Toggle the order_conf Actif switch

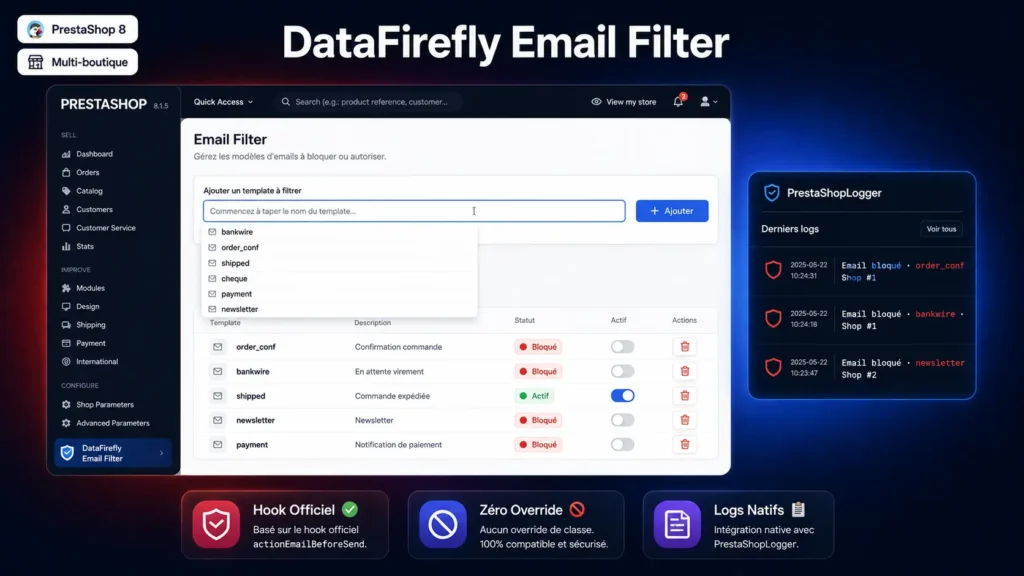tap(622, 347)
